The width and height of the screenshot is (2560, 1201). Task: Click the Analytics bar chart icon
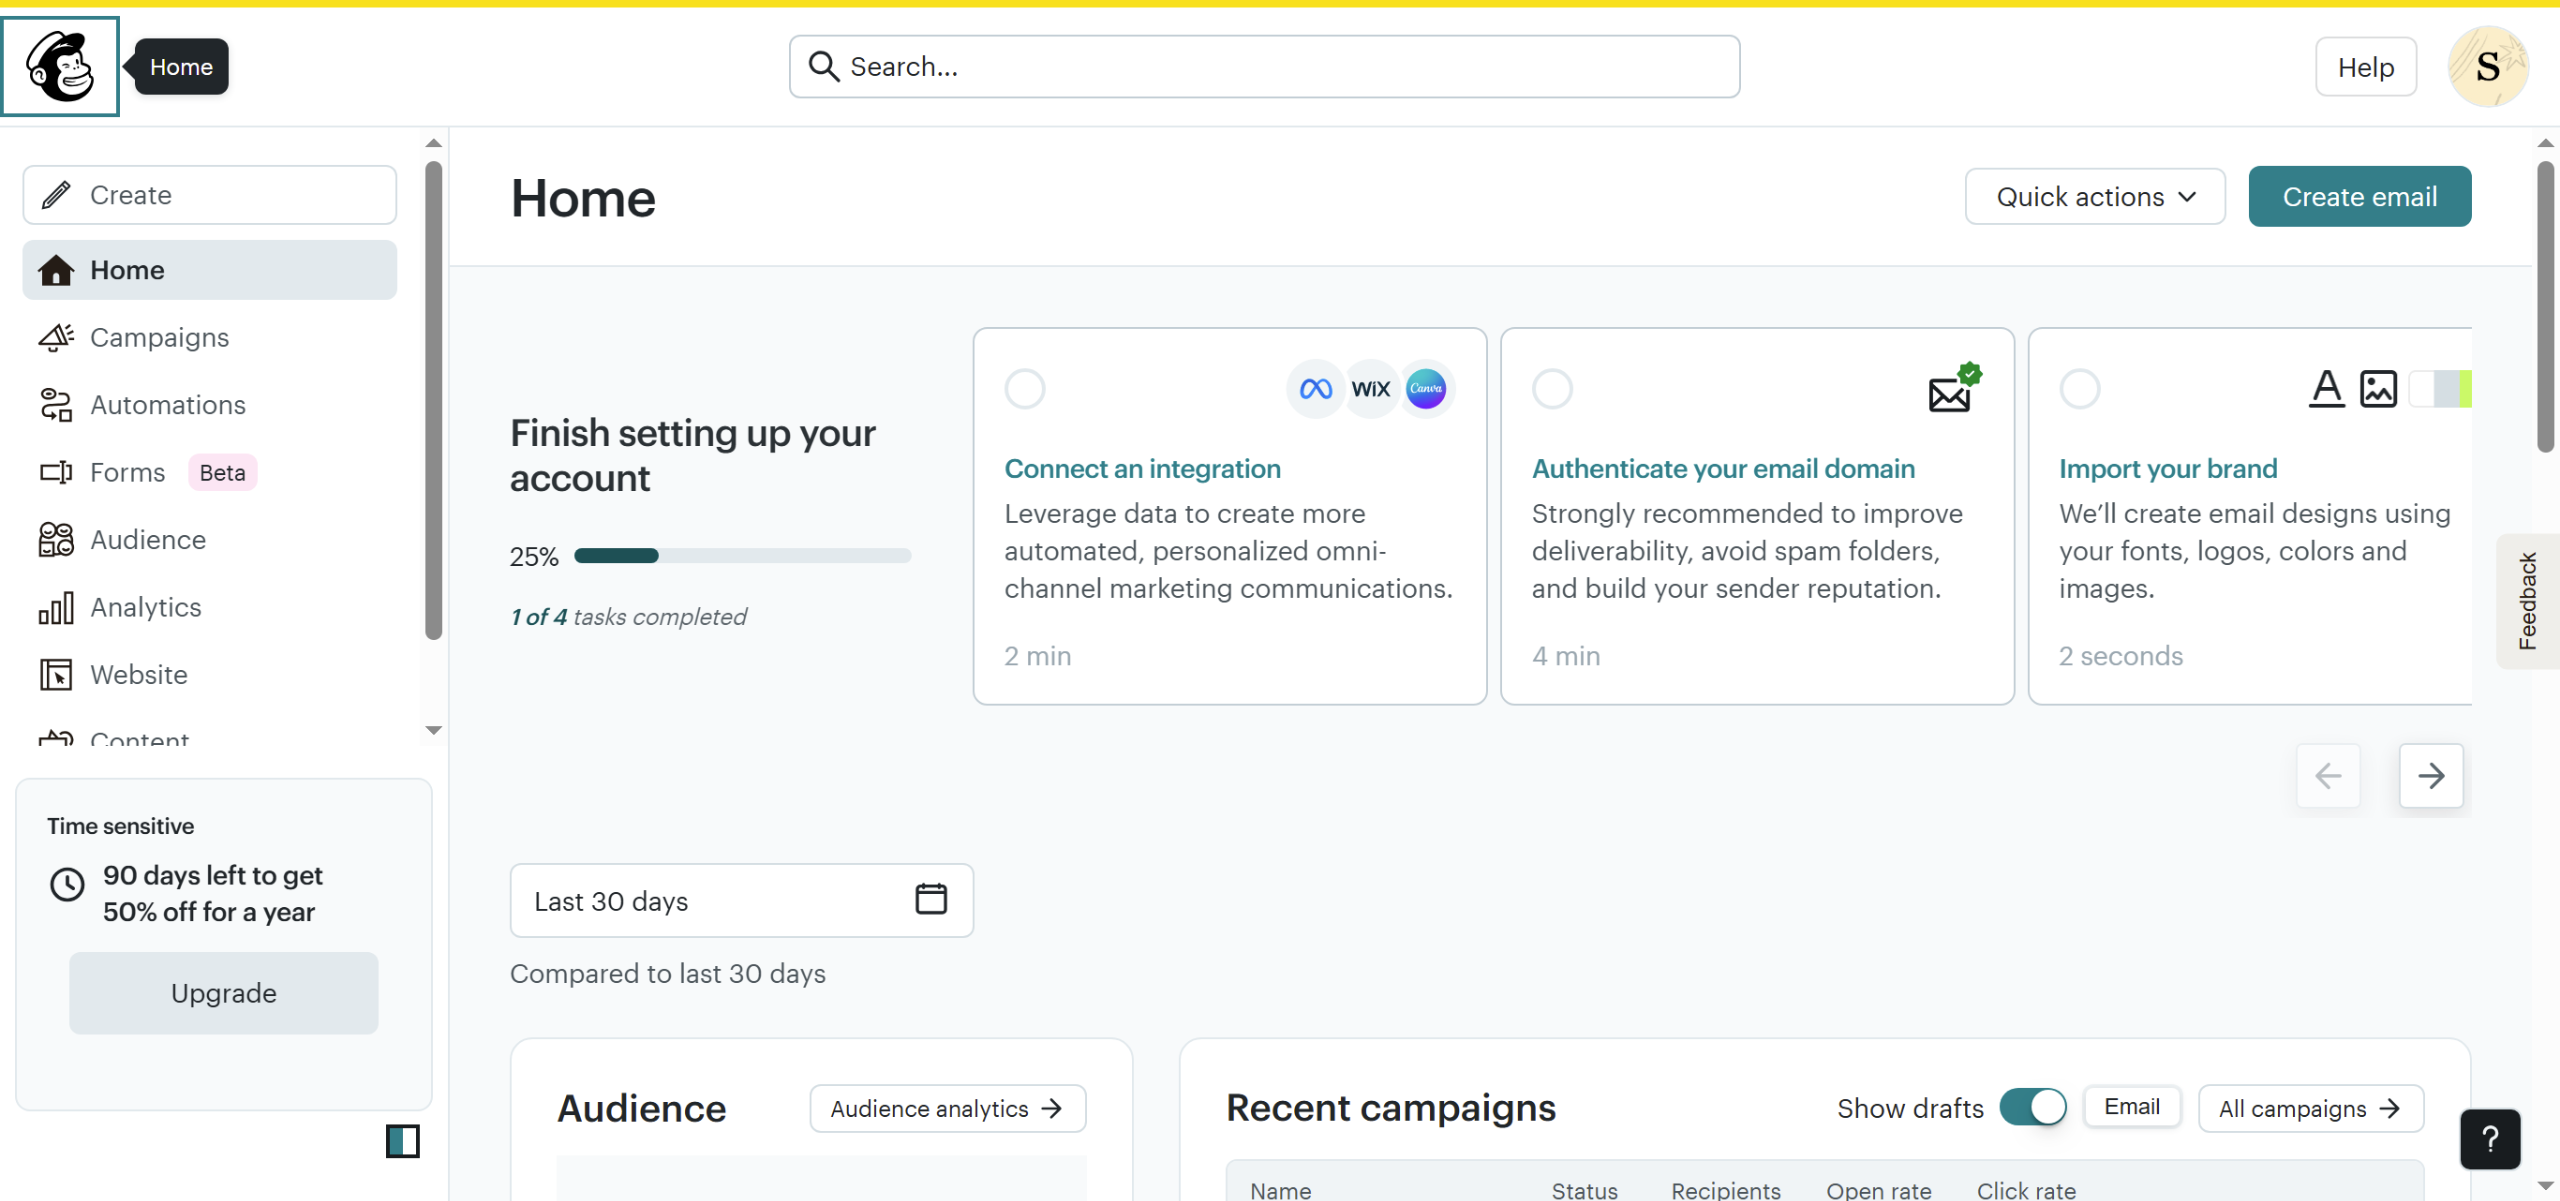coord(56,608)
